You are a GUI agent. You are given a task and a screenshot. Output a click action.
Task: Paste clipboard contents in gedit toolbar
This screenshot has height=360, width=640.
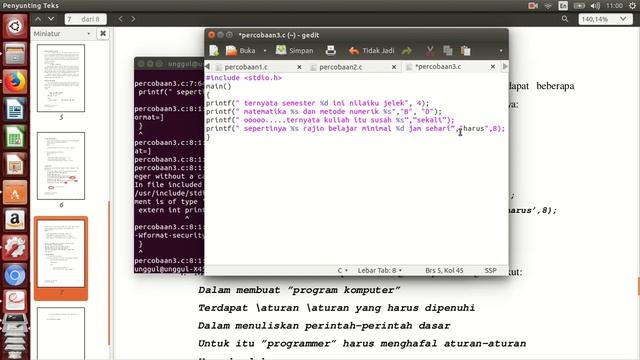click(465, 51)
